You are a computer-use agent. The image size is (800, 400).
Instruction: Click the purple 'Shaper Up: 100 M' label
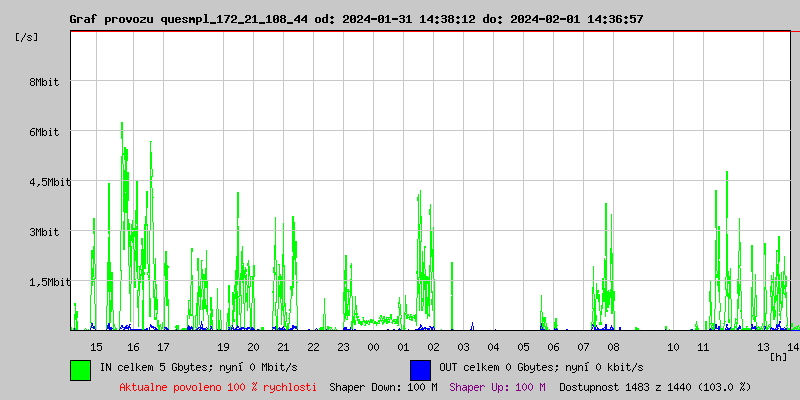pyautogui.click(x=497, y=386)
